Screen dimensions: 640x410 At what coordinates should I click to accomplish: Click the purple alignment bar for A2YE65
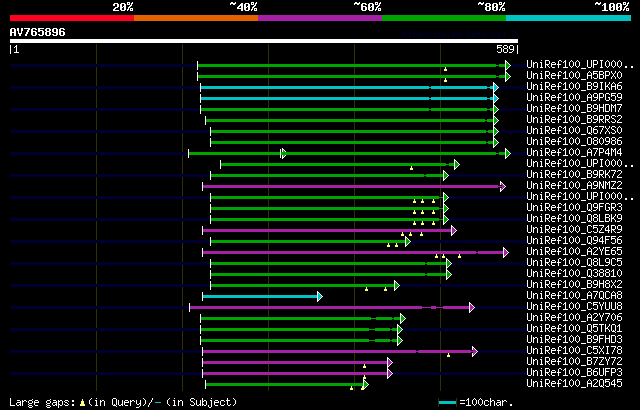pos(356,253)
